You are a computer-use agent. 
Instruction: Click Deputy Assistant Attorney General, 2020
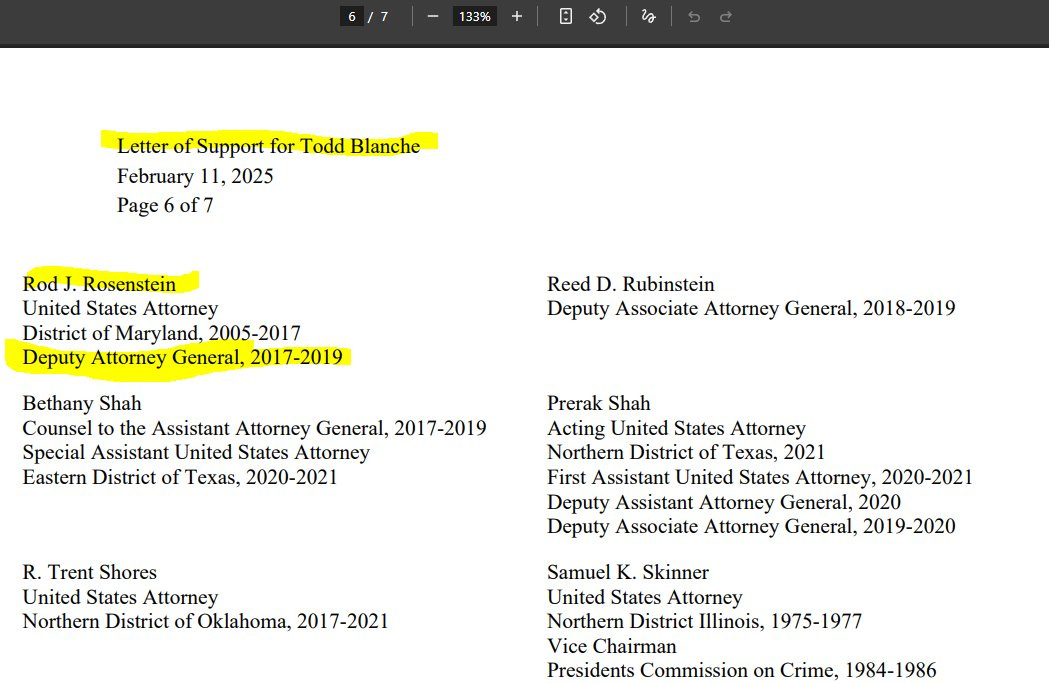point(724,502)
